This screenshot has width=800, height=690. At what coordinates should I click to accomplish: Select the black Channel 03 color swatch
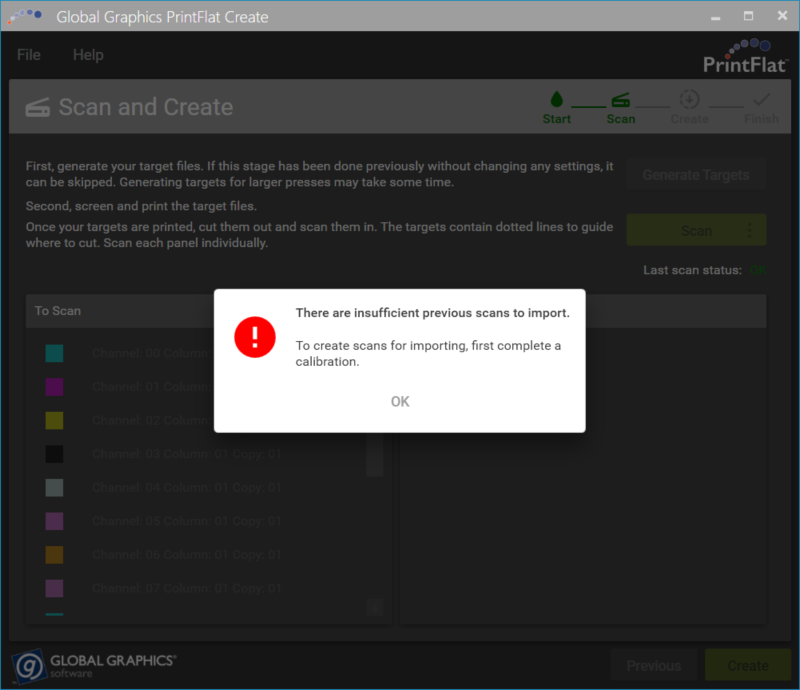[54, 454]
